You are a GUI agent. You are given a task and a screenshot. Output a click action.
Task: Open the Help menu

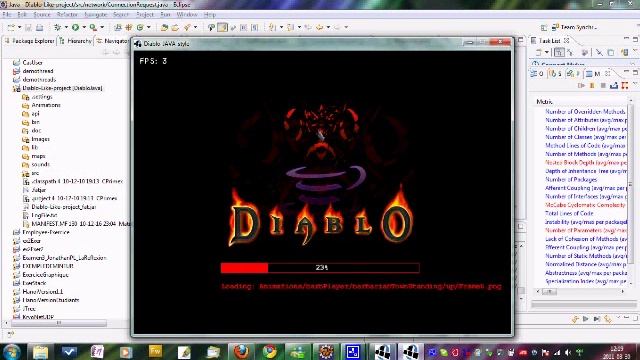tap(209, 14)
